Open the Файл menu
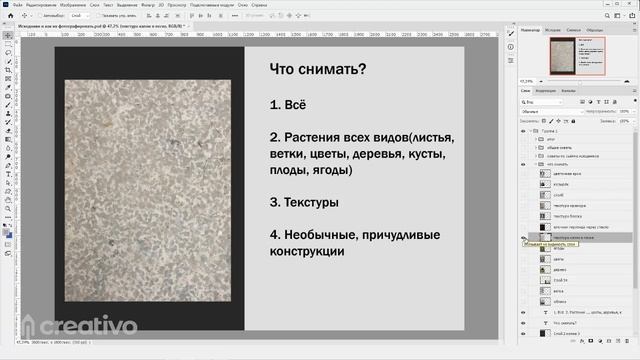The height and width of the screenshot is (360, 640). [18, 5]
